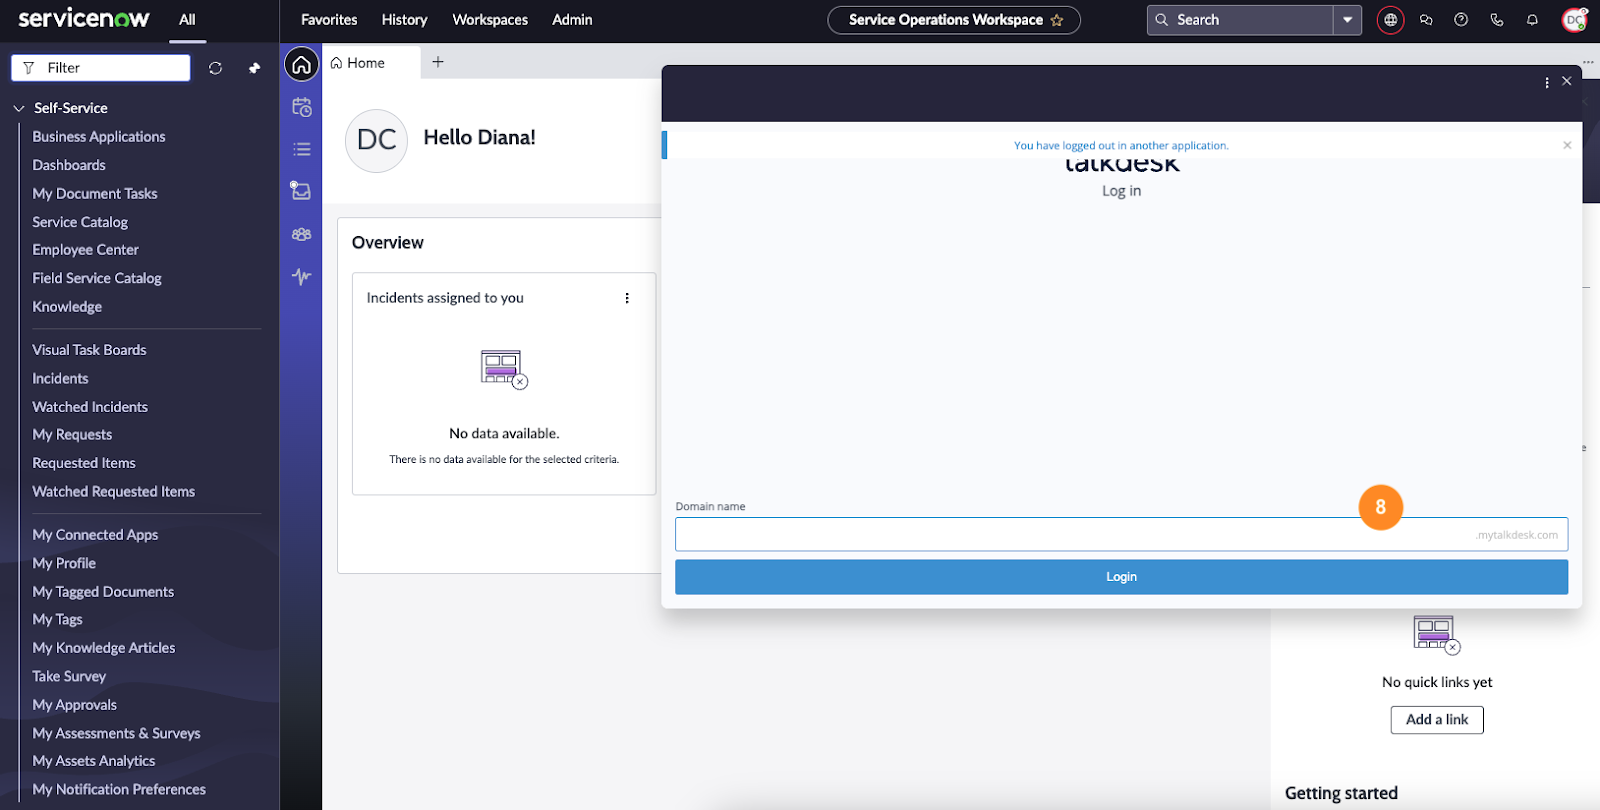1600x810 pixels.
Task: Open My Notification Preferences
Action: click(119, 790)
